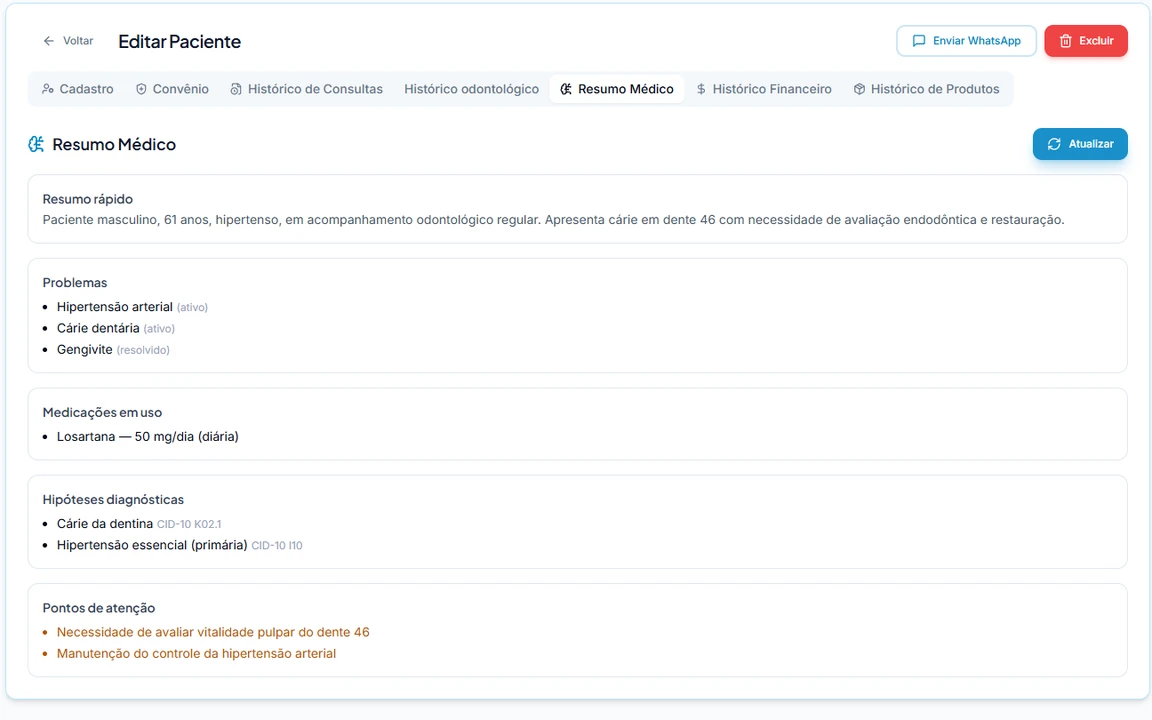1152x720 pixels.
Task: Click the Problemas section label
Action: (x=75, y=283)
